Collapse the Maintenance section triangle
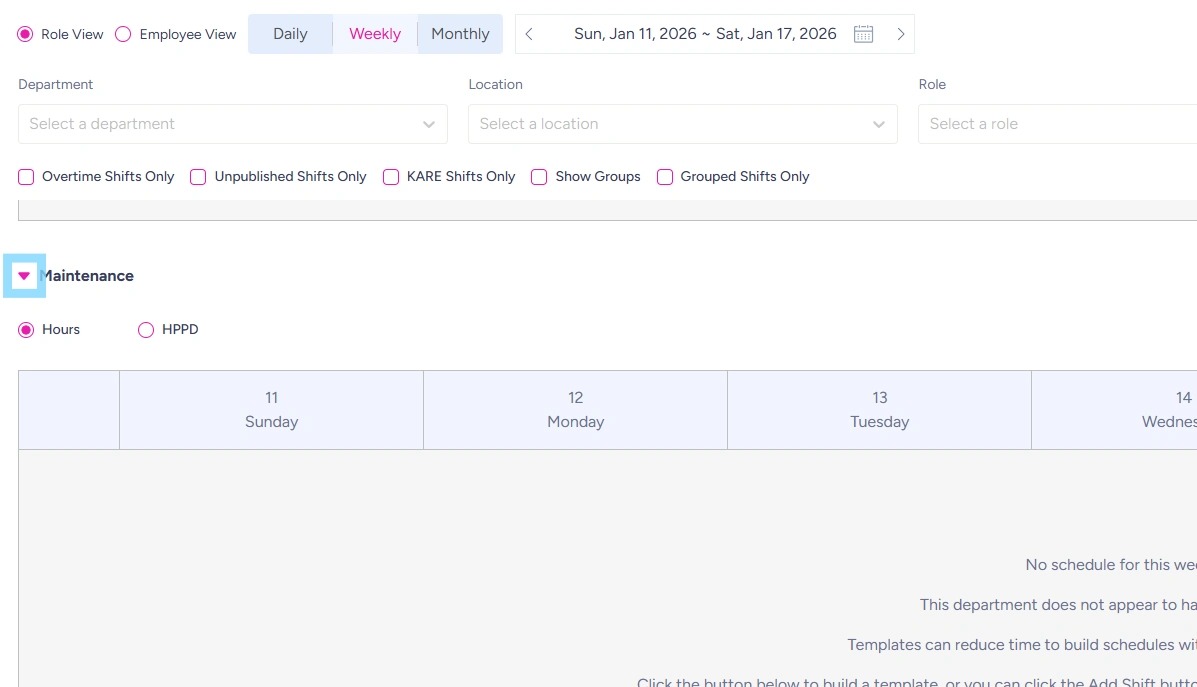The image size is (1197, 687). coord(24,276)
